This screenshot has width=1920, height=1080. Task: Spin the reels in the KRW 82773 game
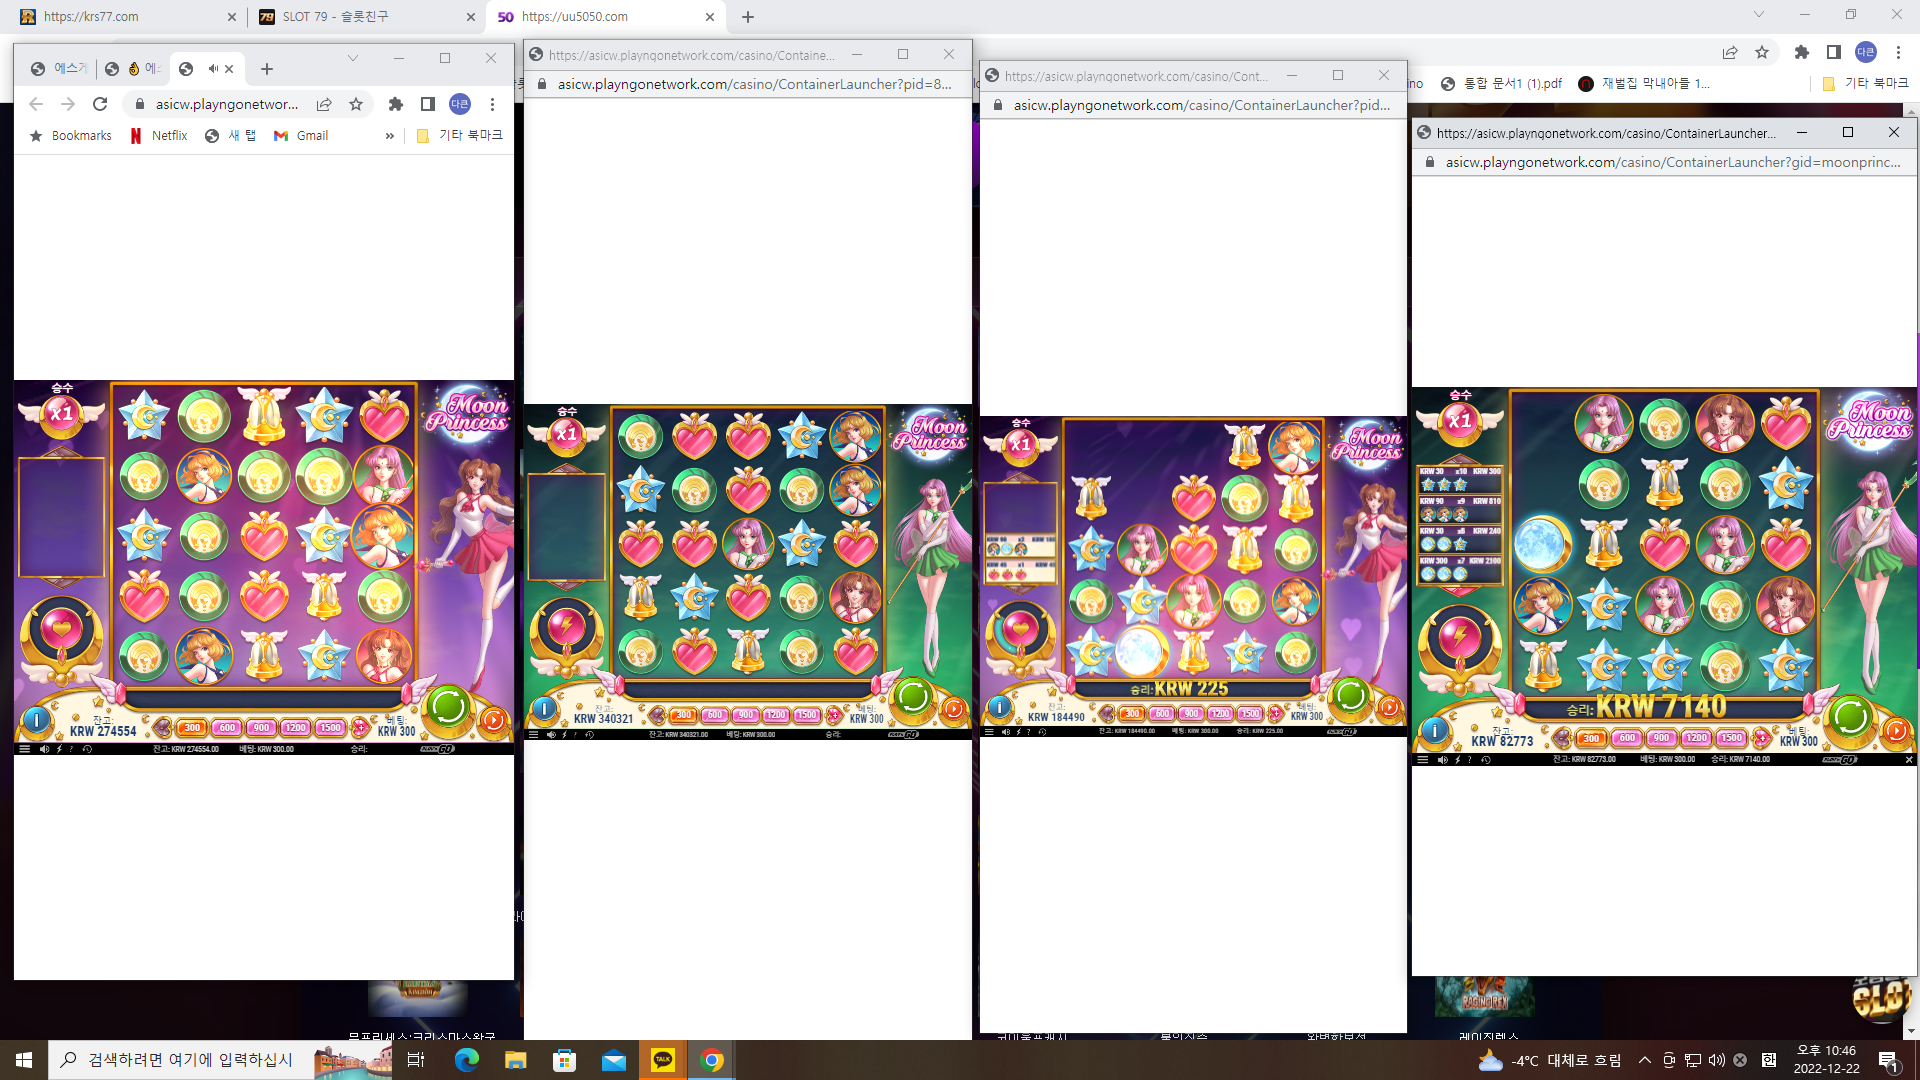1850,716
